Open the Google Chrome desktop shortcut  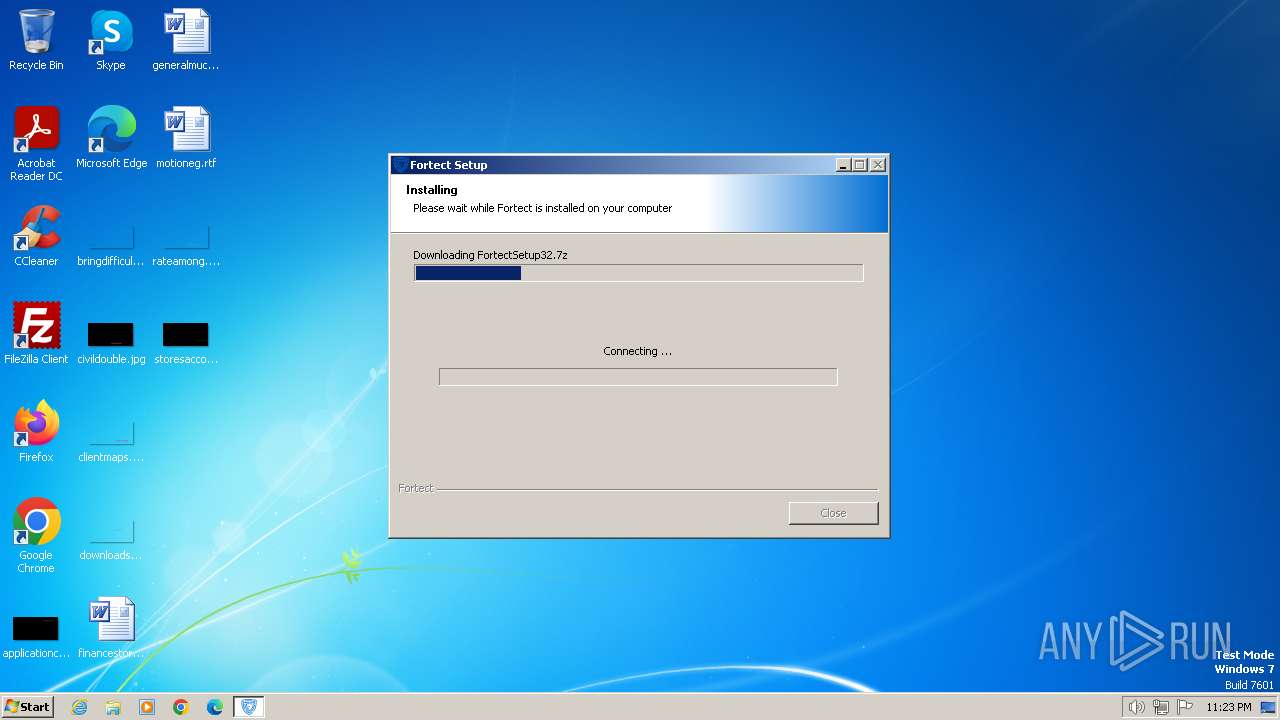pyautogui.click(x=36, y=536)
